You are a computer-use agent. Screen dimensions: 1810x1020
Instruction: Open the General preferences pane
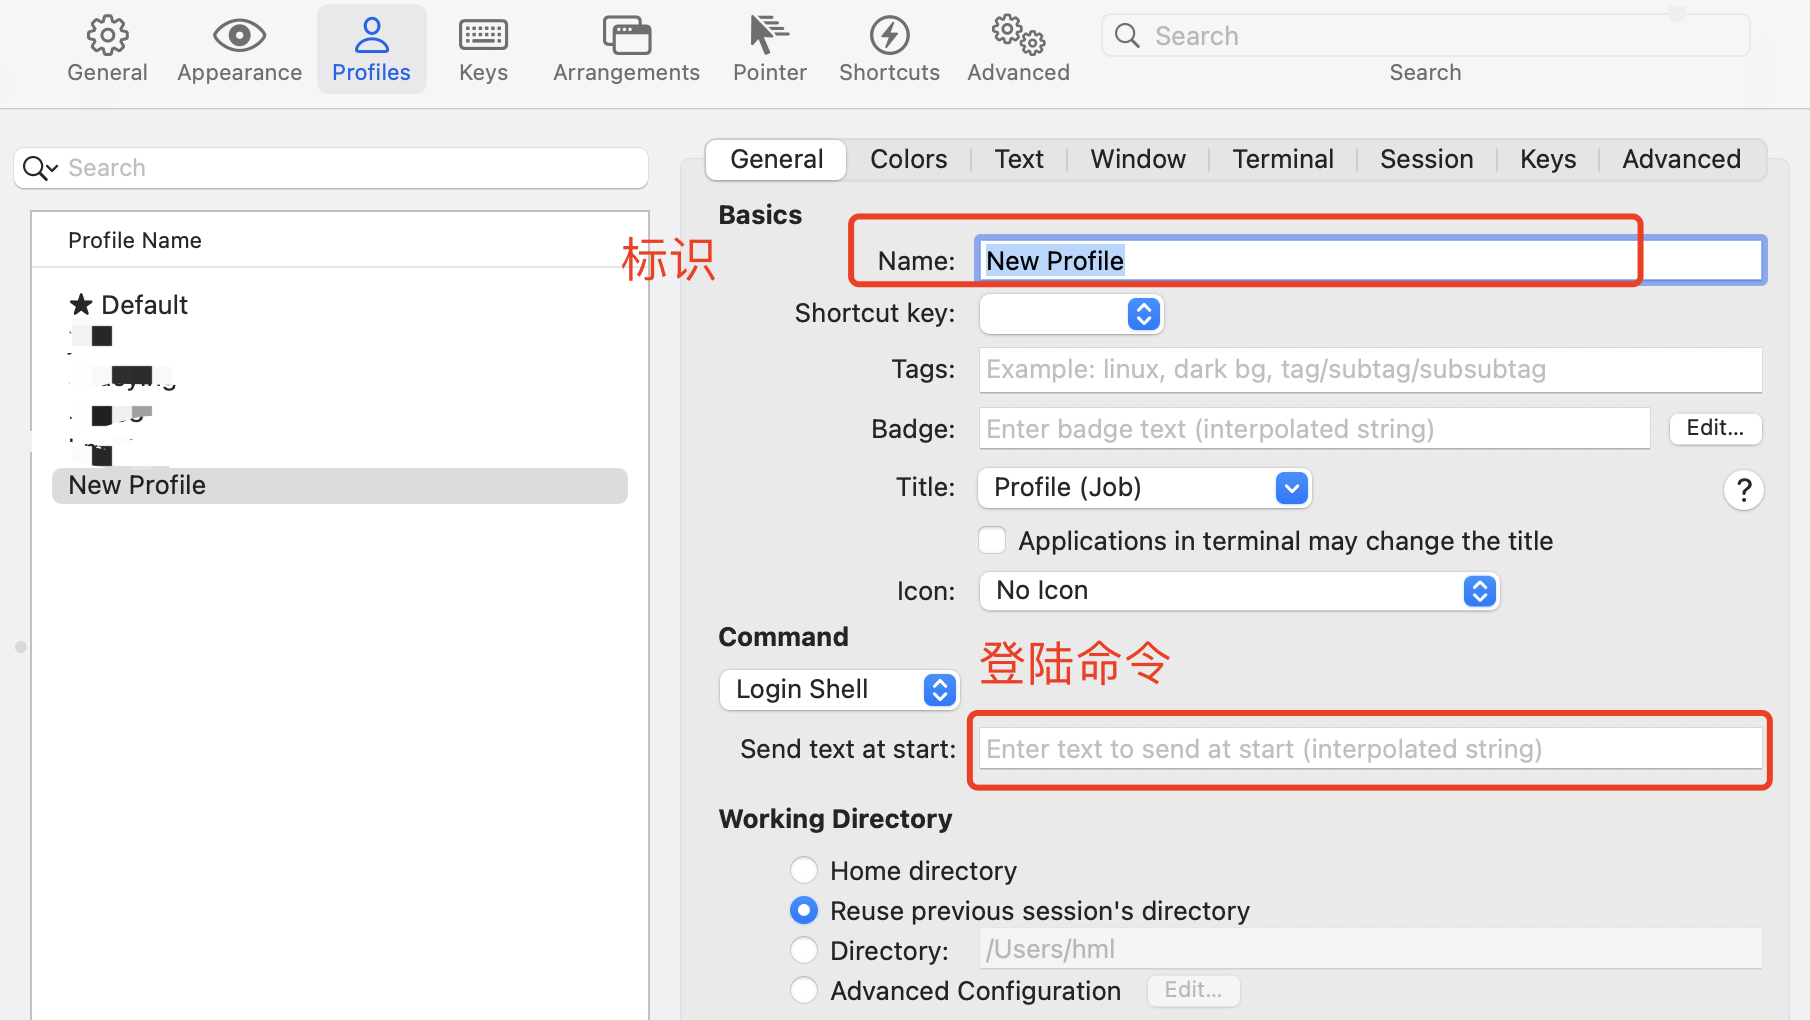click(x=107, y=49)
